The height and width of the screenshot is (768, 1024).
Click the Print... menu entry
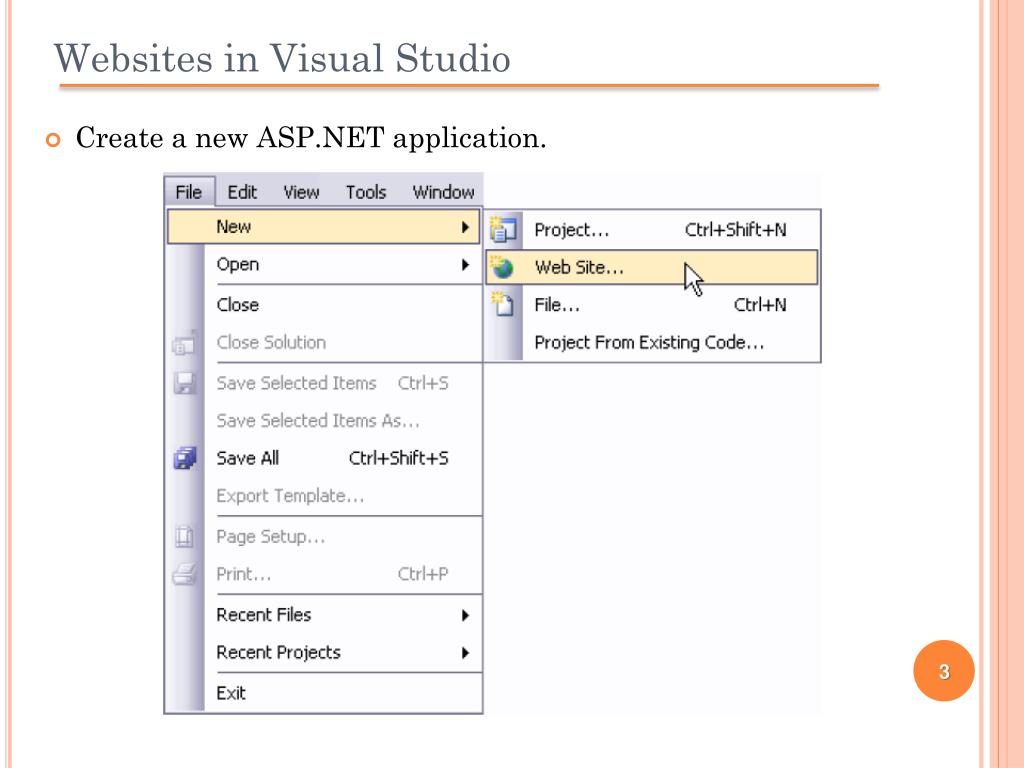tap(324, 574)
